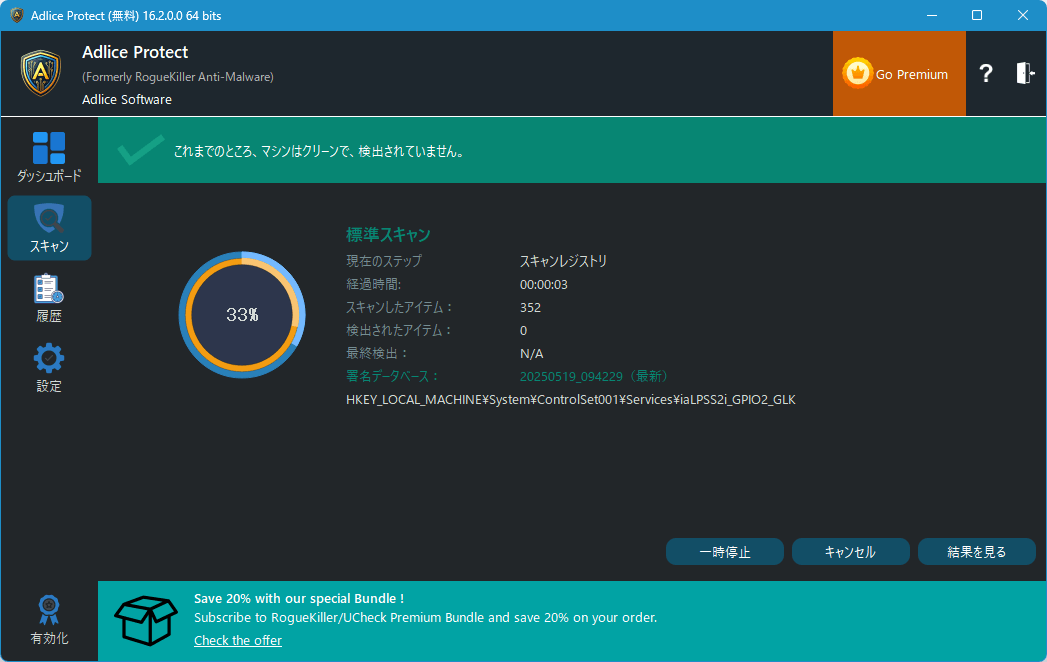Close the Adlice Protect window
Screen dimensions: 1047x662
click(x=1022, y=15)
